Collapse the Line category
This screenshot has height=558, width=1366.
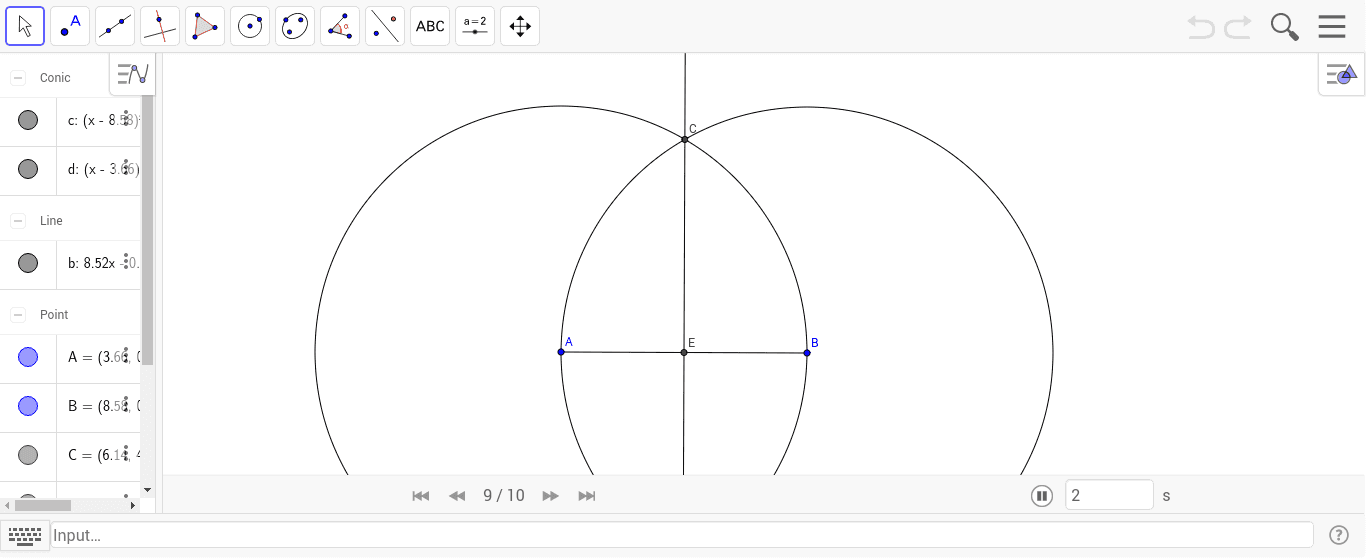pyautogui.click(x=18, y=221)
